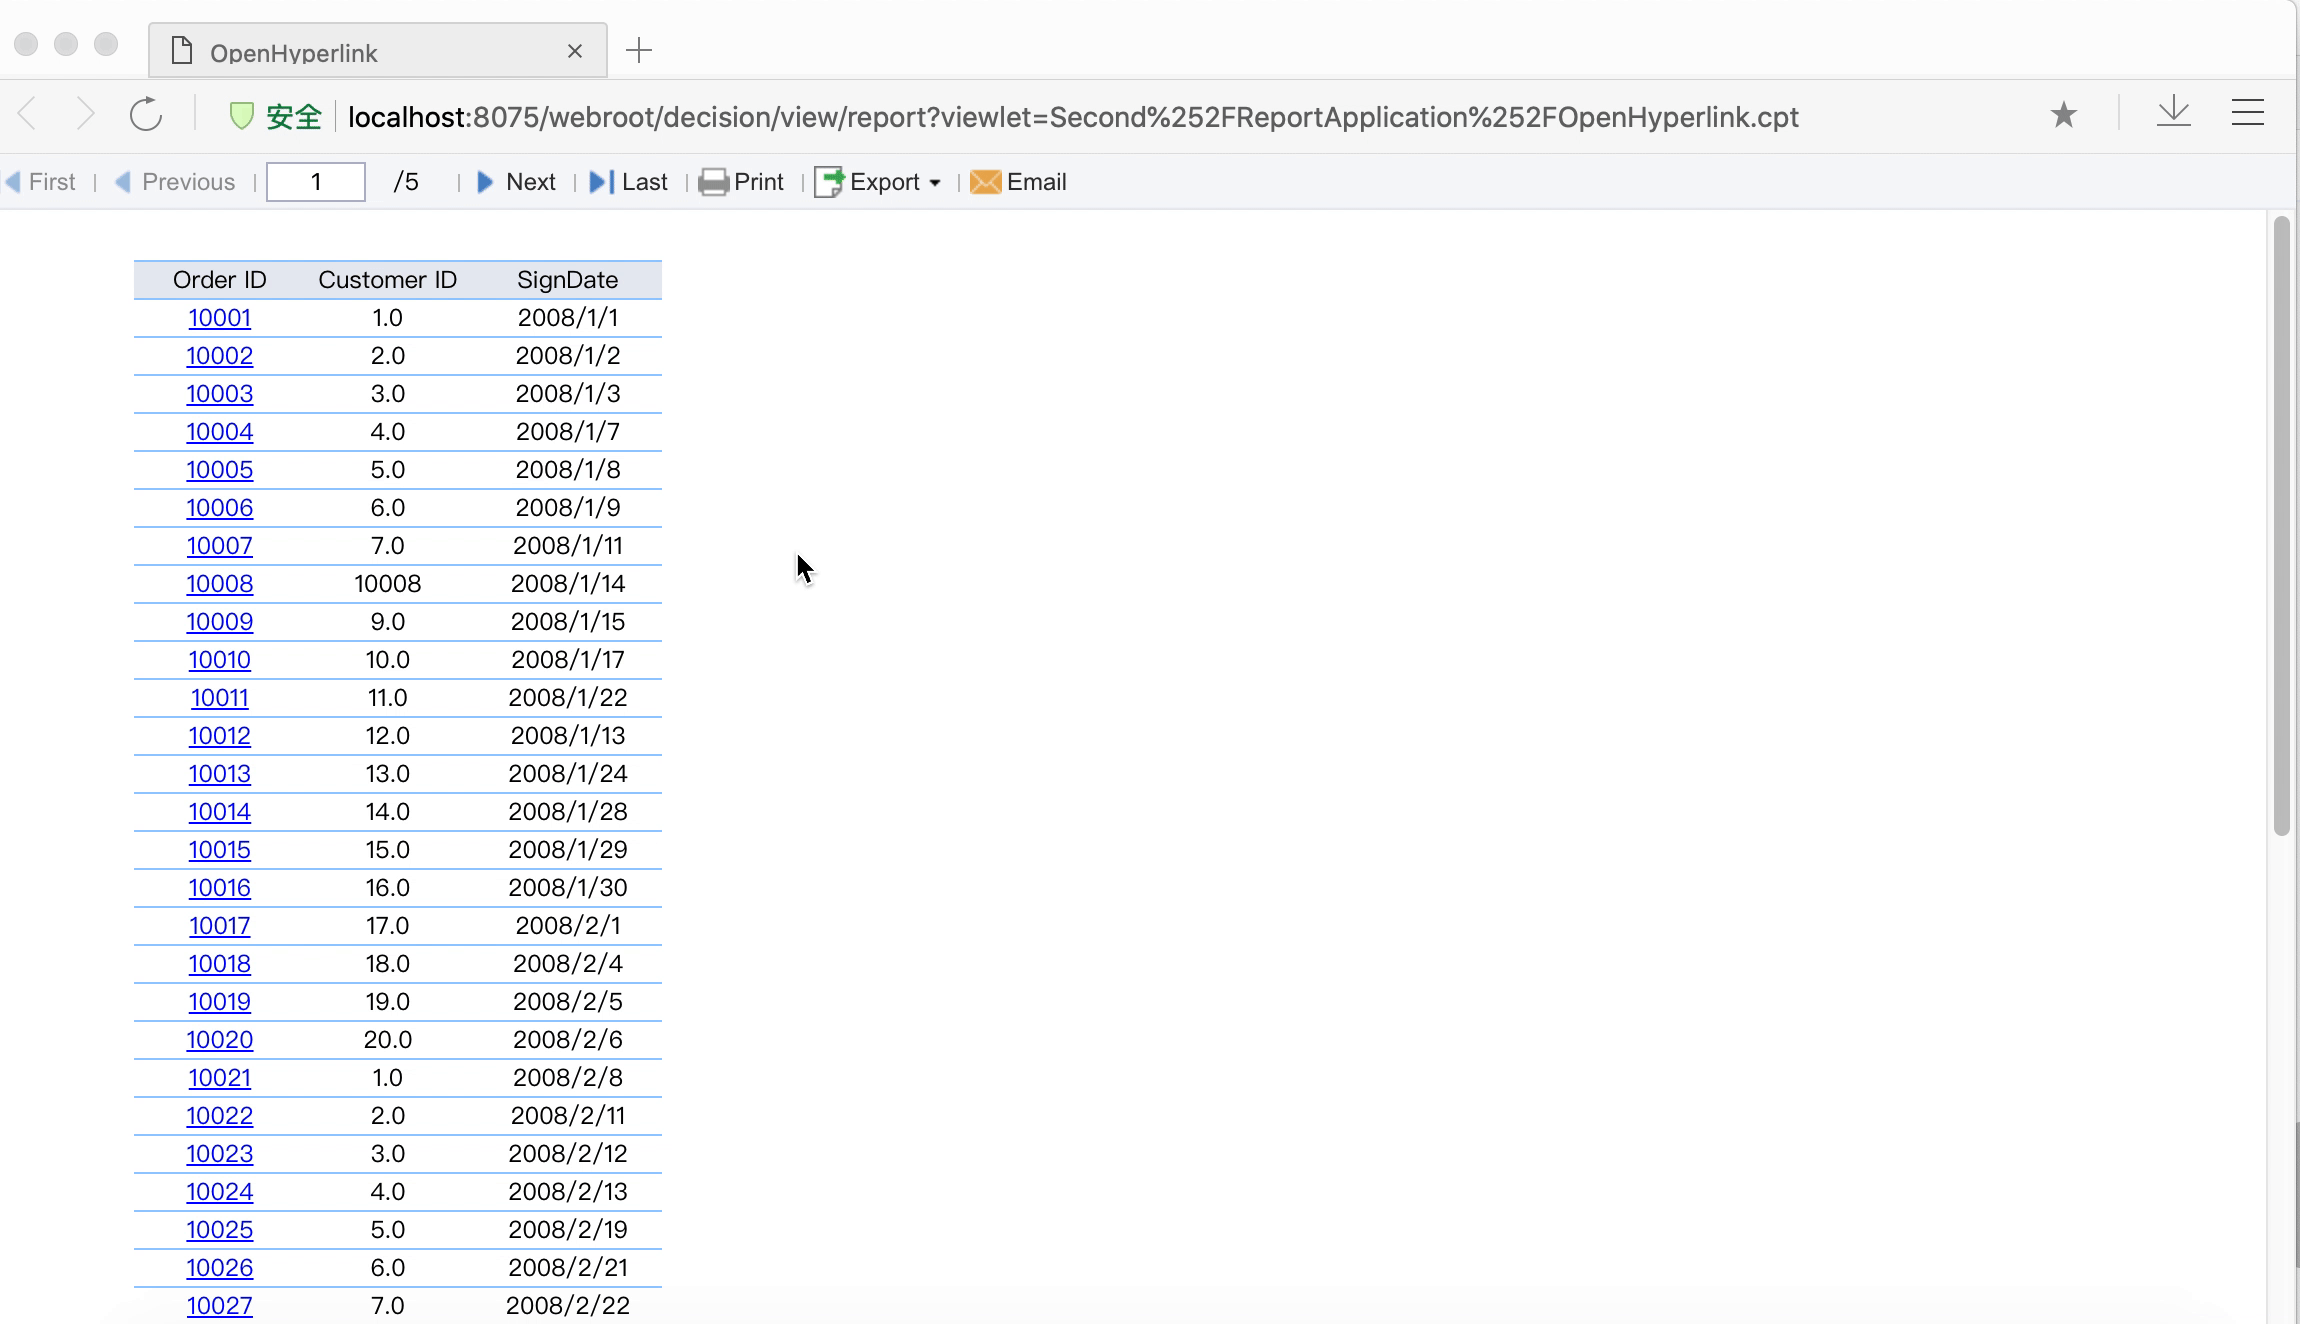Open order 10015 hyperlink
This screenshot has height=1324, width=2300.
(x=219, y=850)
